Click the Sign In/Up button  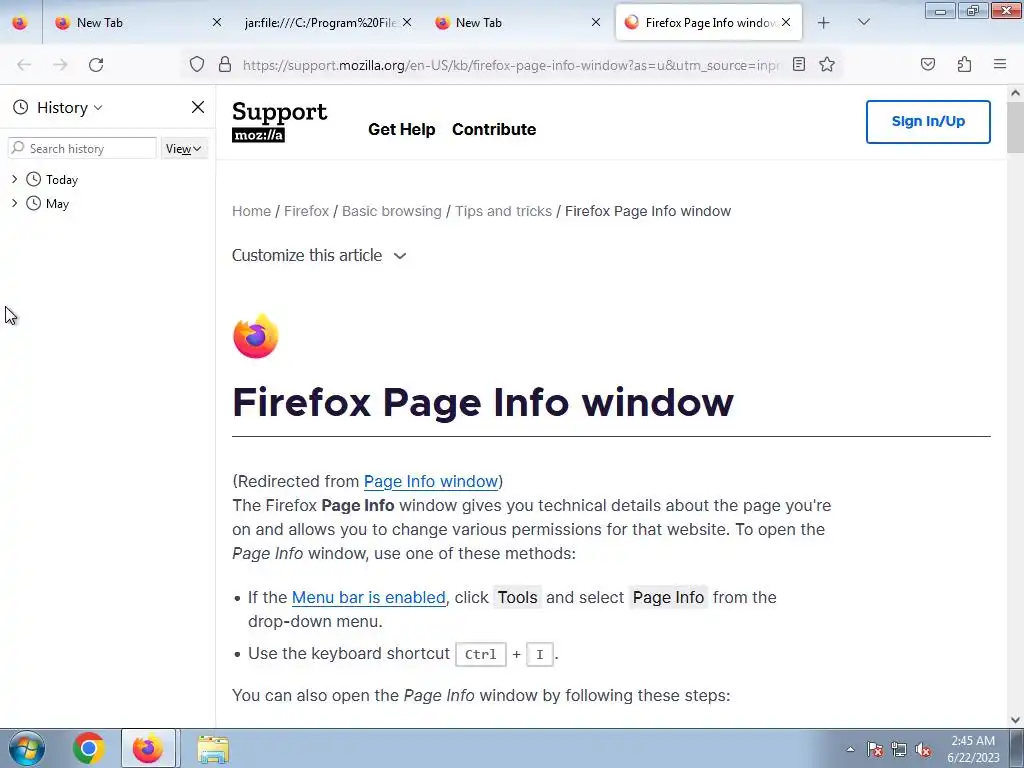click(928, 121)
